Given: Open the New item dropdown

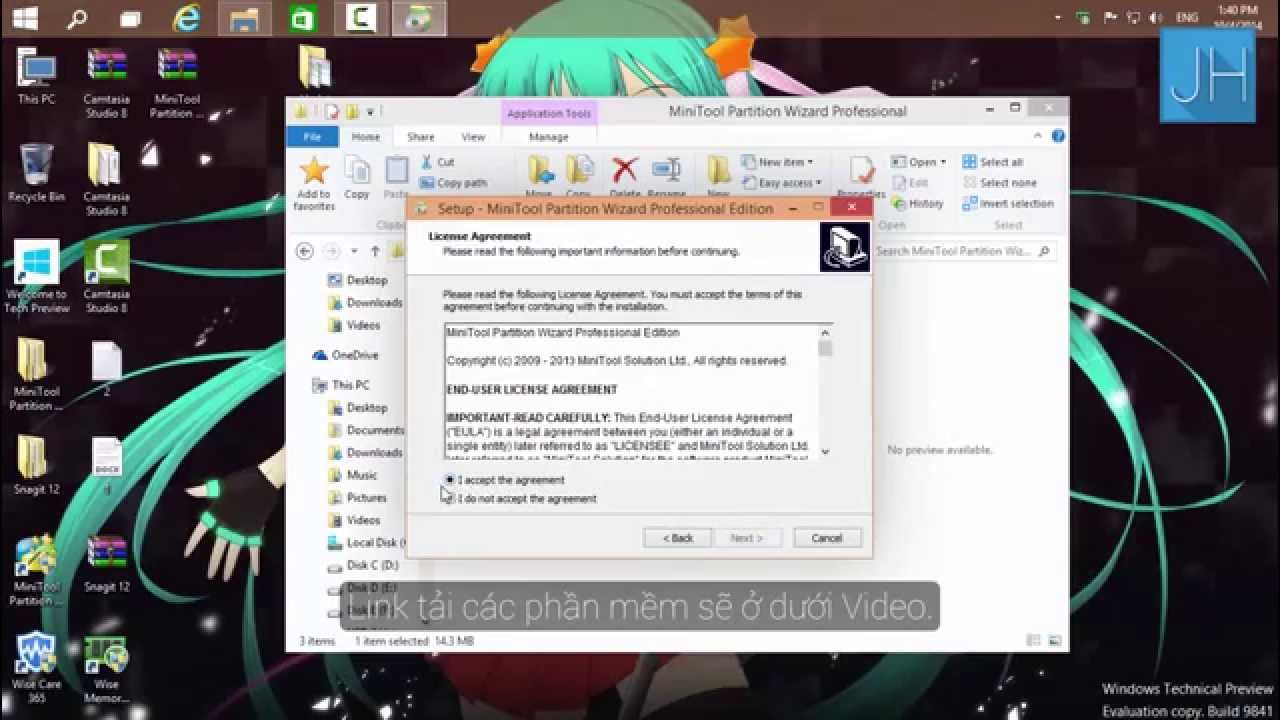Looking at the screenshot, I should coord(778,162).
